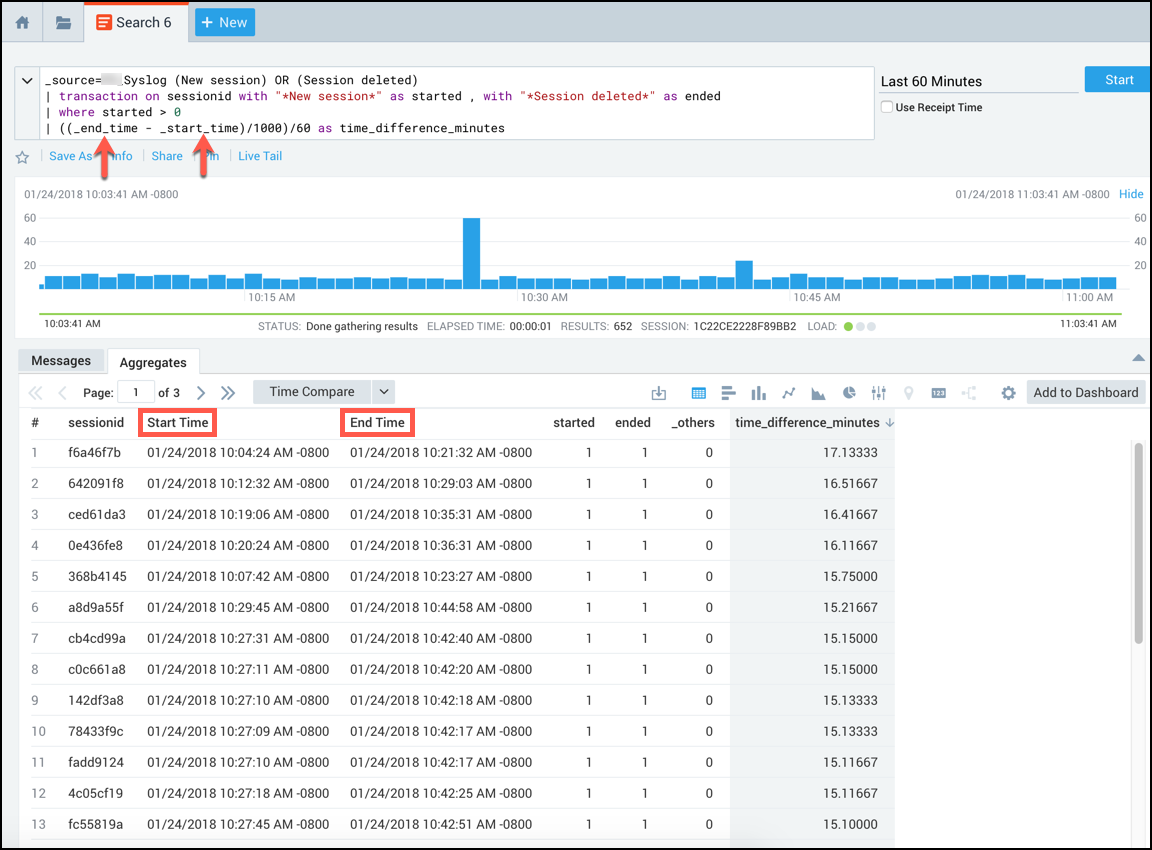Enable the Use Receipt Time checkbox
The height and width of the screenshot is (850, 1152).
(887, 107)
